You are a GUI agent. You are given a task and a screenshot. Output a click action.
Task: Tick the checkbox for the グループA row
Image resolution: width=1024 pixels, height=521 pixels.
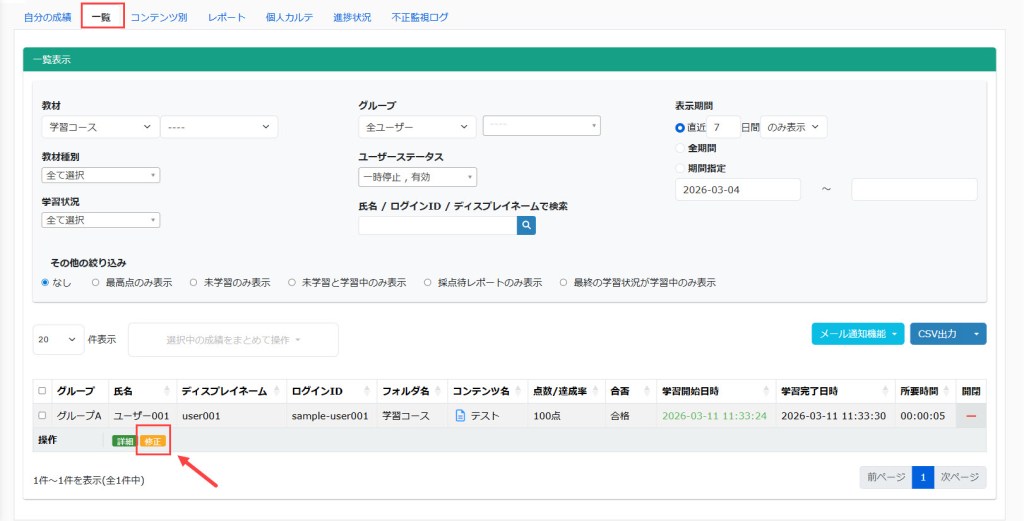pos(42,415)
